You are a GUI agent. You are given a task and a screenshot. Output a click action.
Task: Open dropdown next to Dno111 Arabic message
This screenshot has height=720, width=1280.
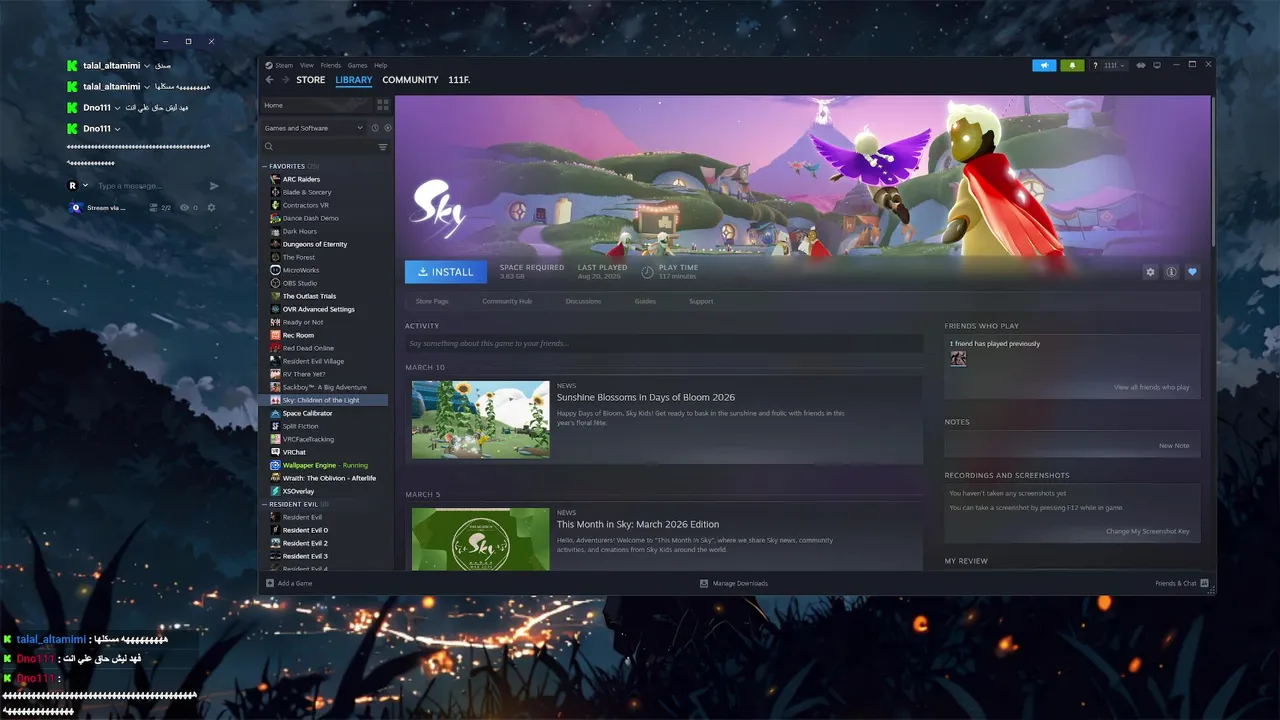pos(117,108)
